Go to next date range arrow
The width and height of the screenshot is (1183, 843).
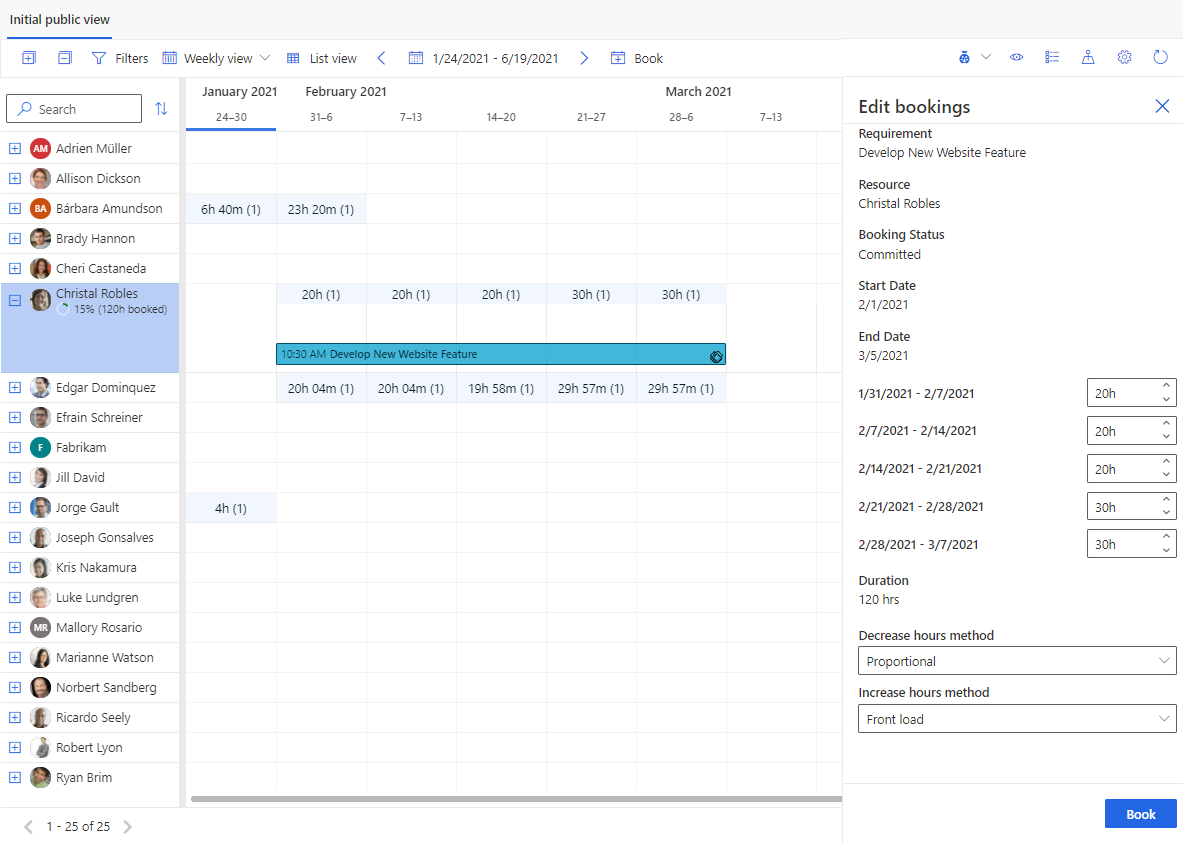coord(584,58)
